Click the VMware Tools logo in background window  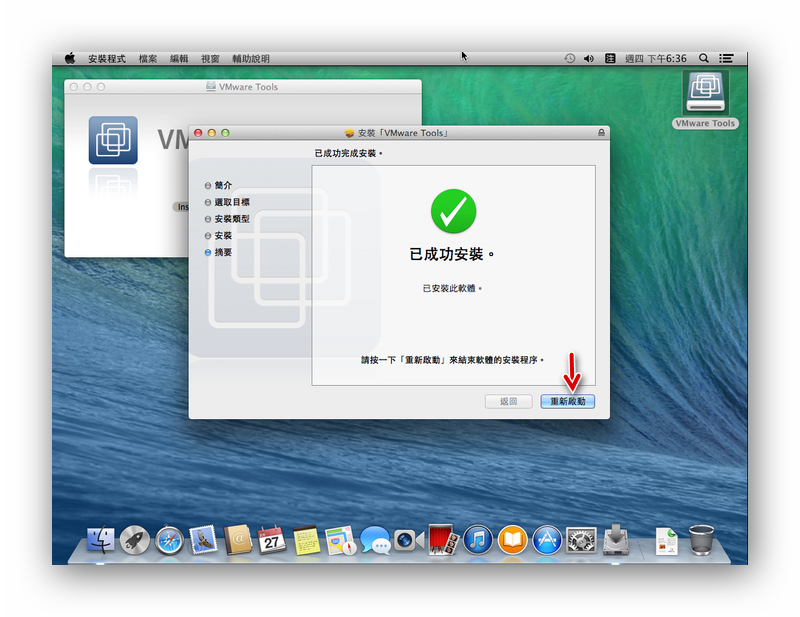coord(113,140)
